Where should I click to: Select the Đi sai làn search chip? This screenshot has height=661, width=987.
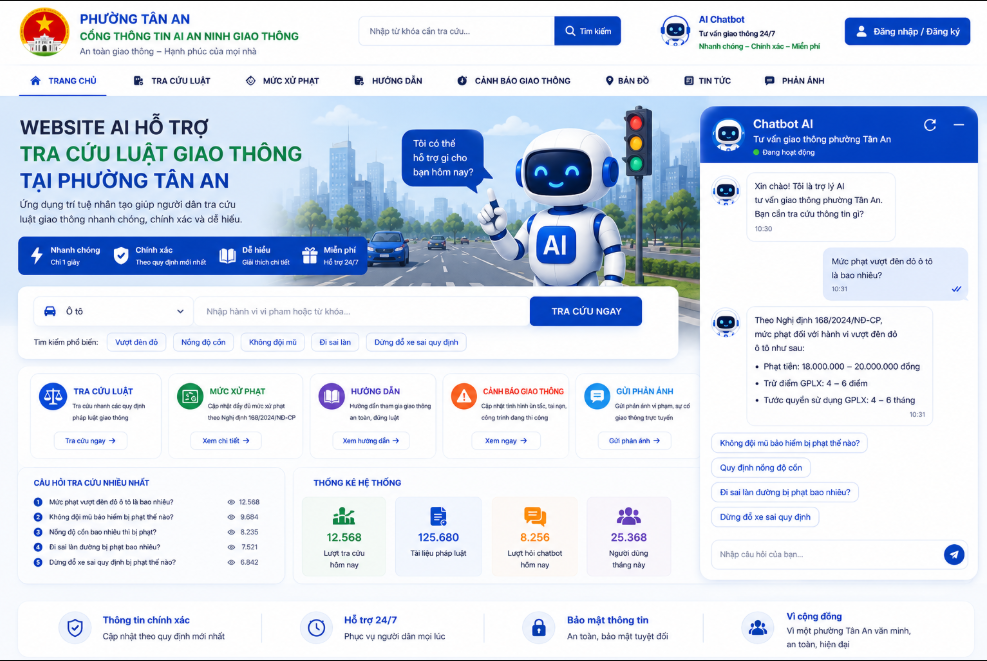335,342
